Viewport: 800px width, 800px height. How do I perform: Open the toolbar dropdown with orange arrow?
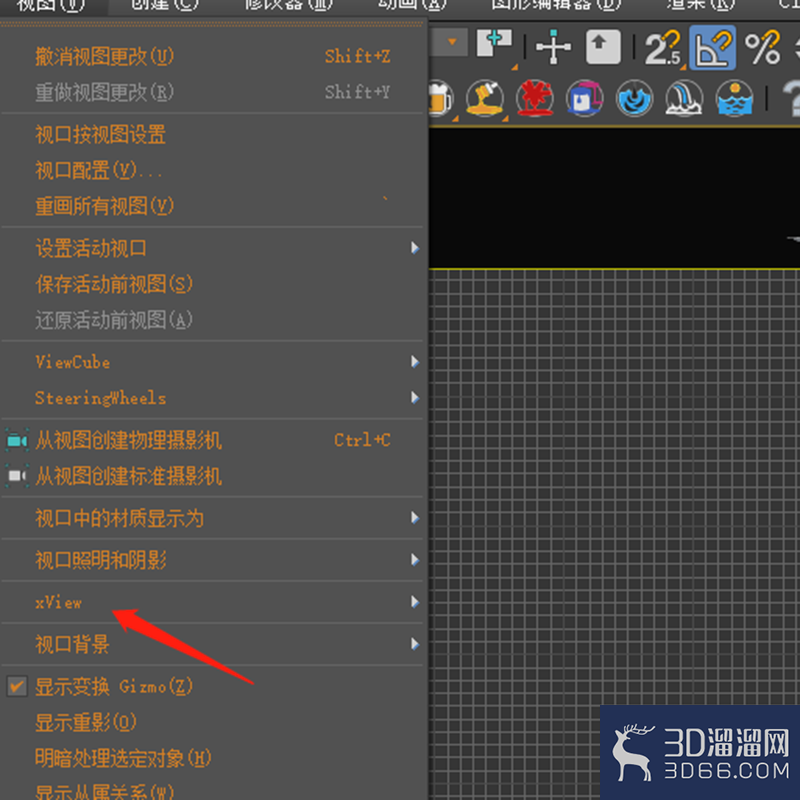pos(451,42)
